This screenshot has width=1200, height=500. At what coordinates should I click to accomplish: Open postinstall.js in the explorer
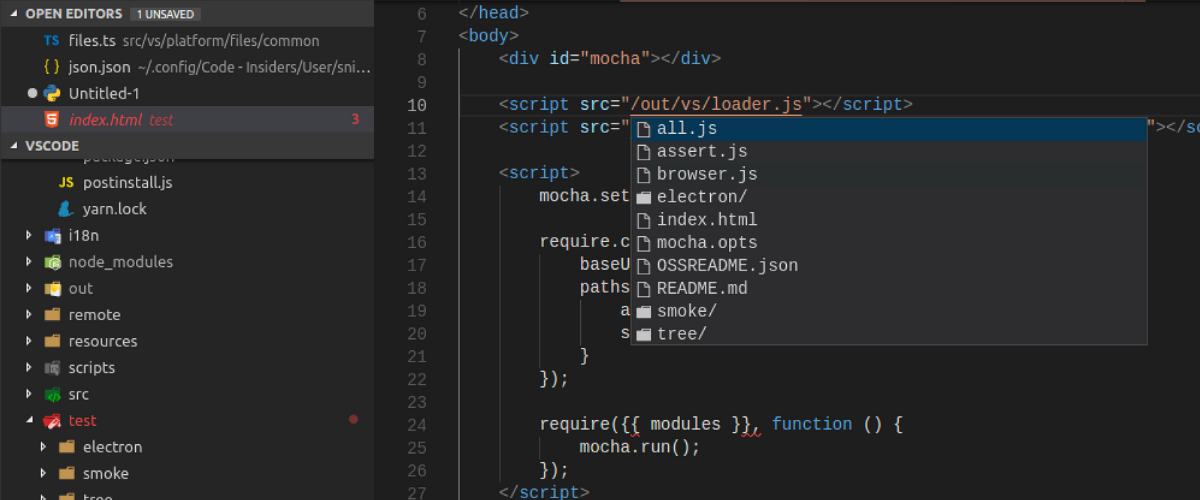[187, 183]
